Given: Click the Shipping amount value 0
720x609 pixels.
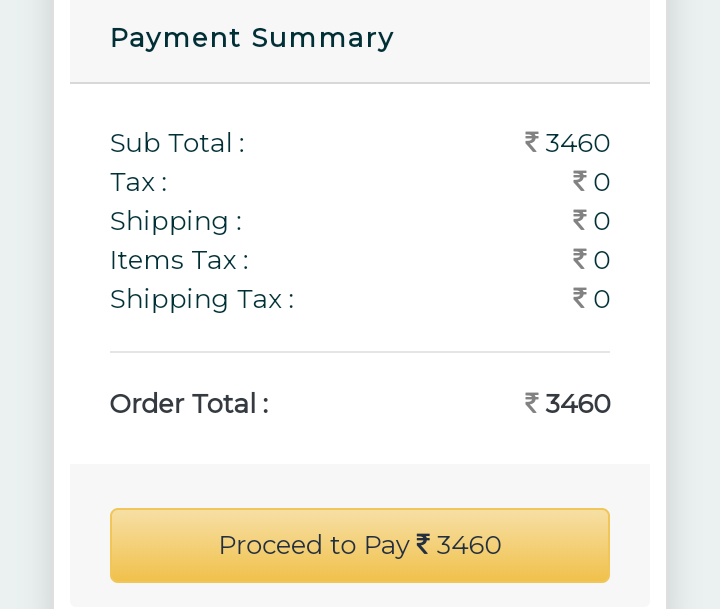Looking at the screenshot, I should 602,221.
